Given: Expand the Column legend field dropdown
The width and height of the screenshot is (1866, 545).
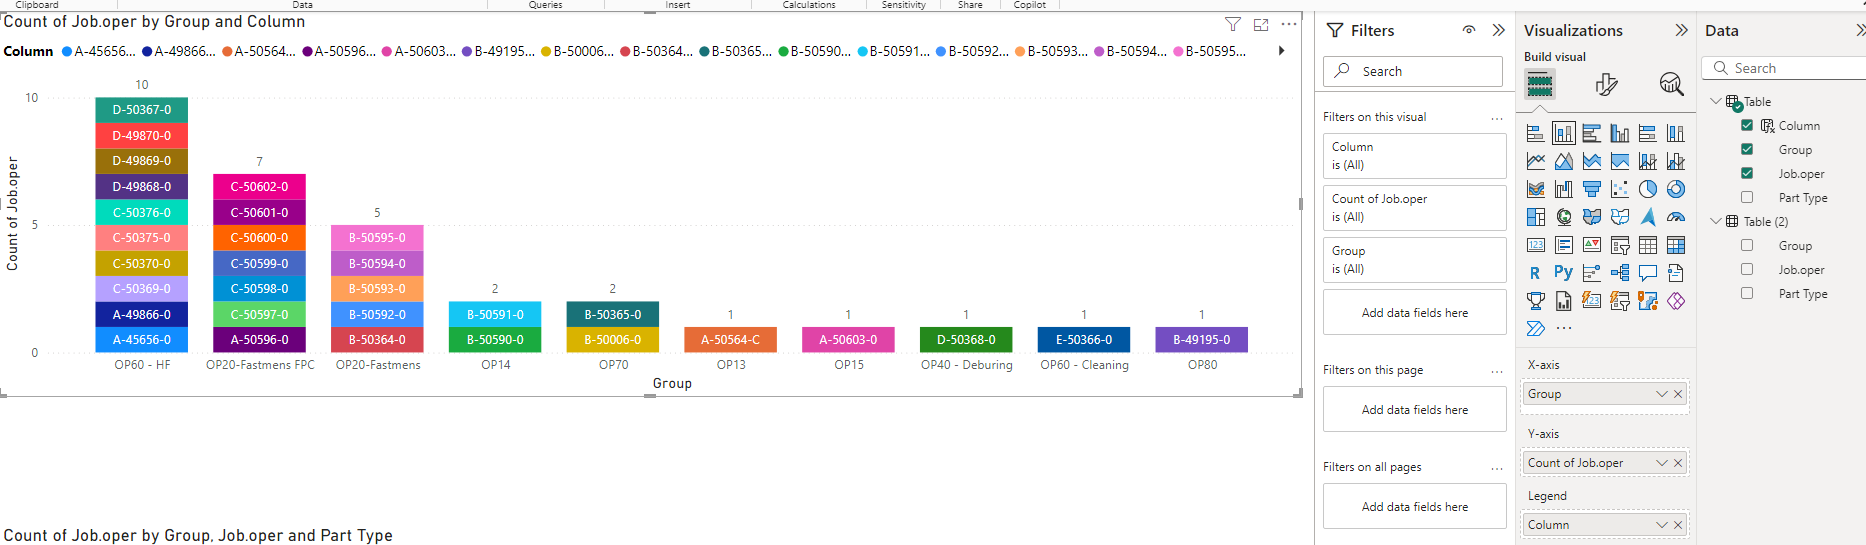Looking at the screenshot, I should tap(1662, 525).
